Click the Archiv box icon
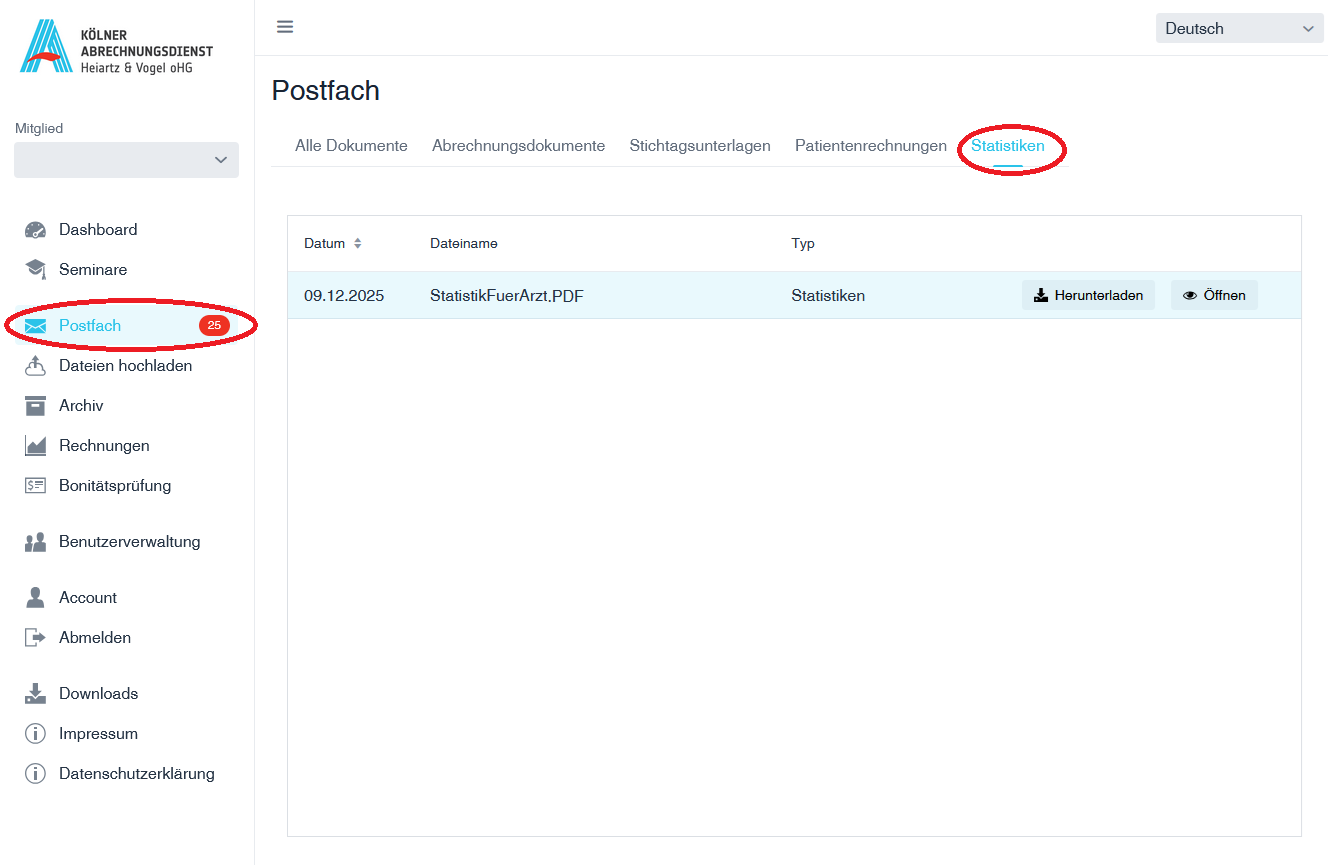 pyautogui.click(x=35, y=406)
